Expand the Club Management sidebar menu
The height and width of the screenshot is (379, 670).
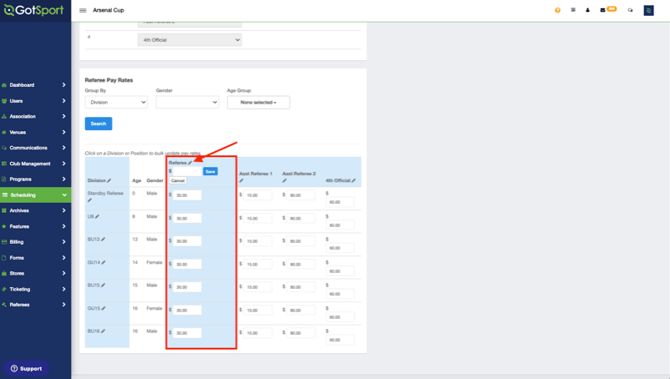point(35,164)
